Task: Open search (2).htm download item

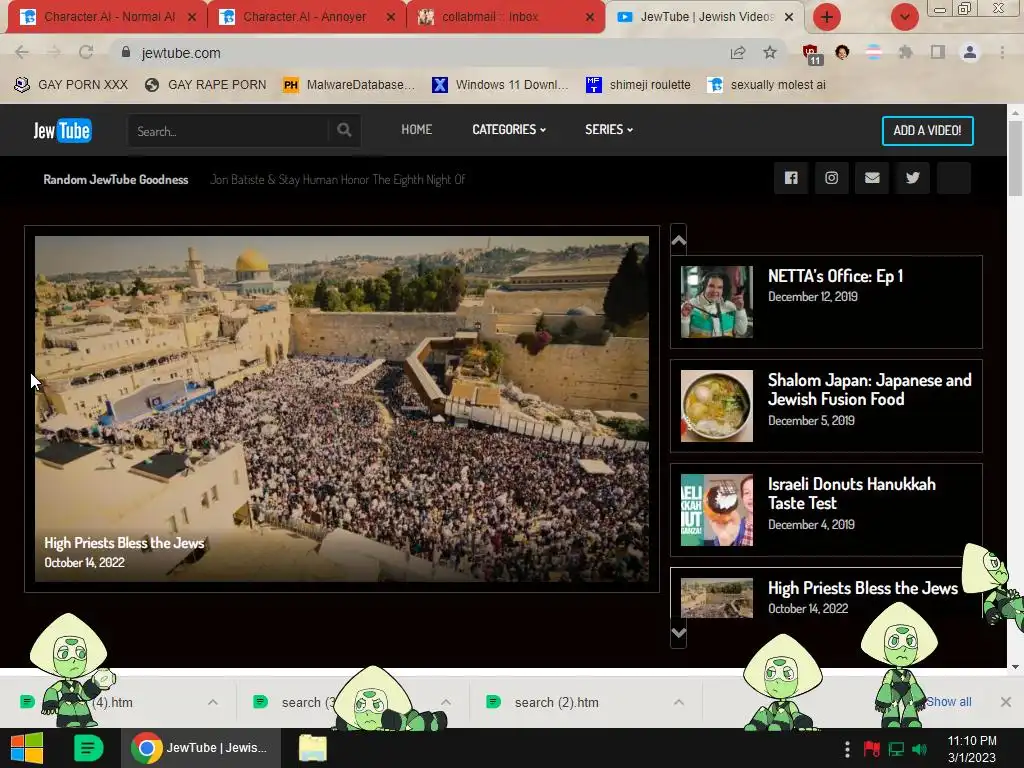Action: [556, 702]
